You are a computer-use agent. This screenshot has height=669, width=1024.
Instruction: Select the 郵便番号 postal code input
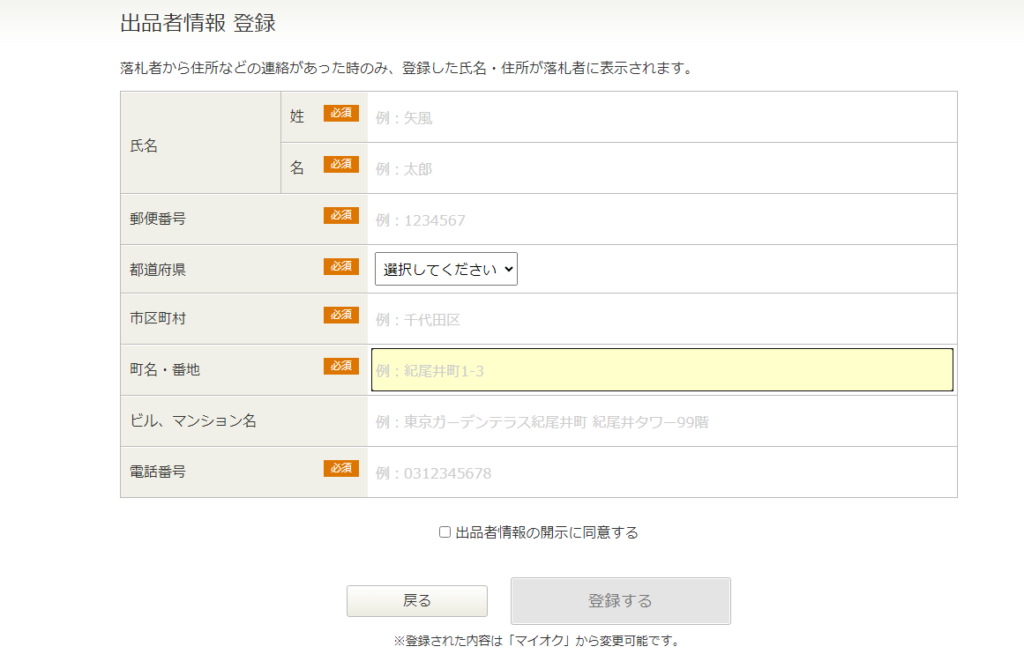click(x=662, y=219)
